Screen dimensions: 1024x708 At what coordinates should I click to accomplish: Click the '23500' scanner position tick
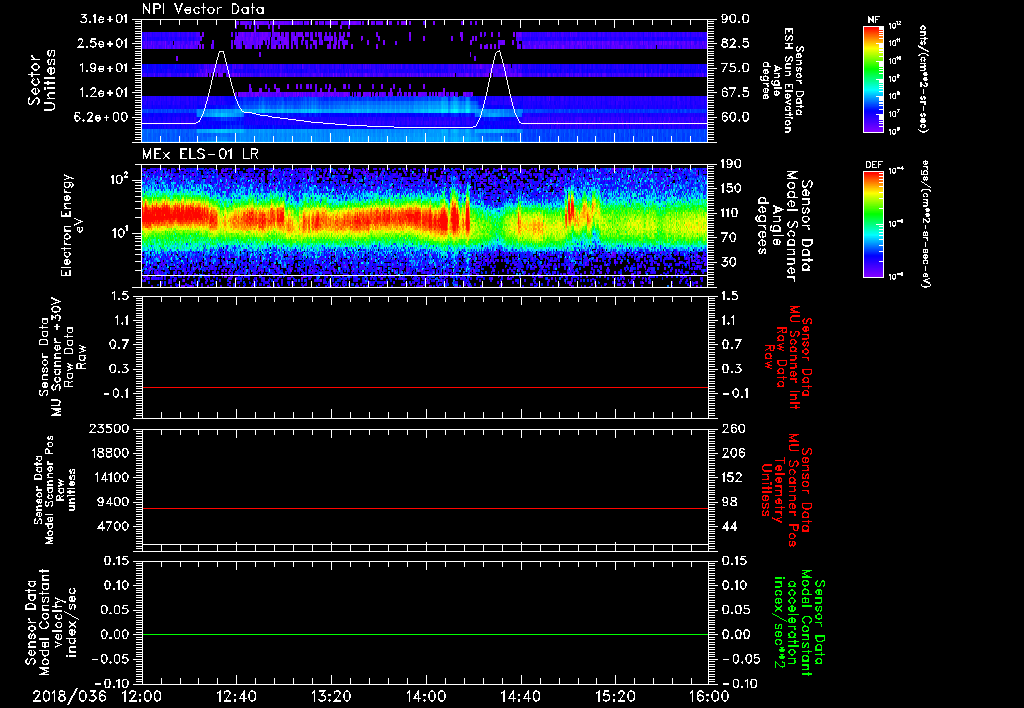pos(110,429)
